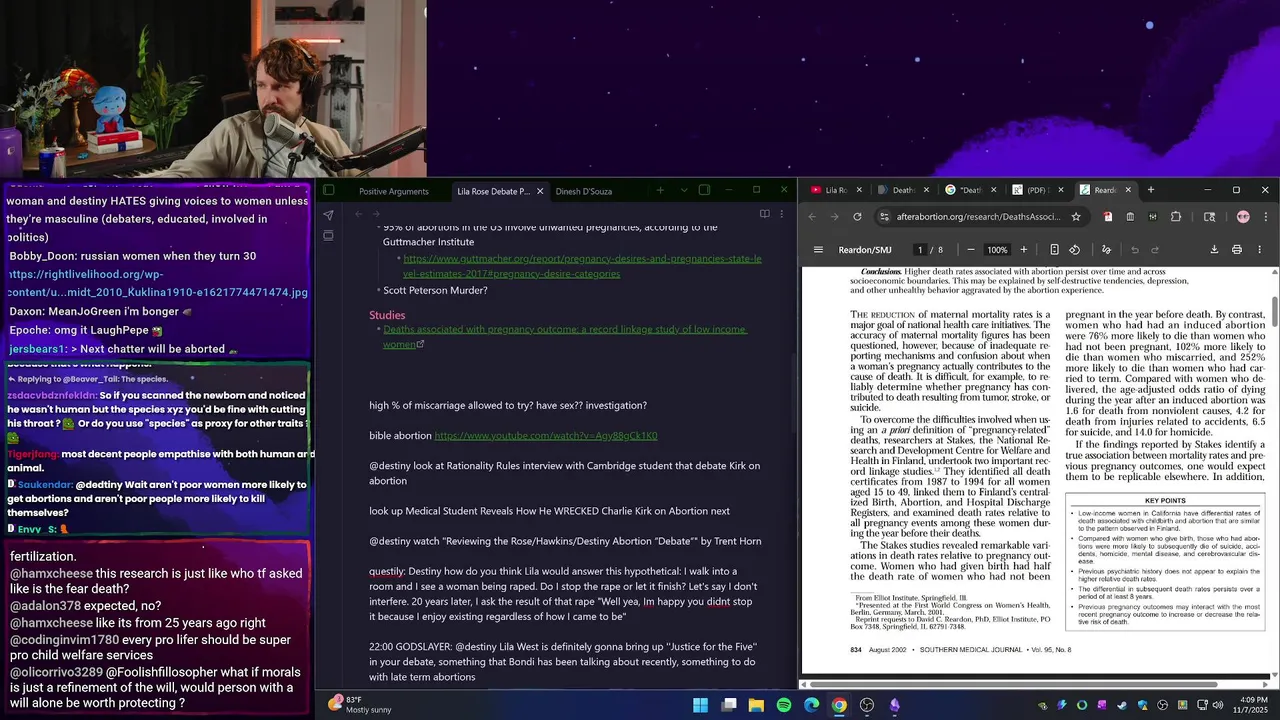Toggle PDF fit to page
The height and width of the screenshot is (720, 1280).
click(1054, 250)
